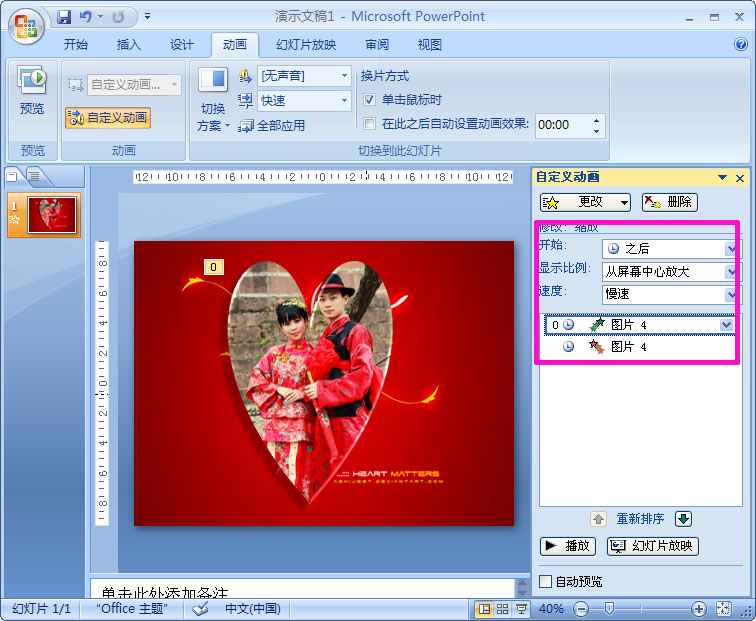Switch to Normal view in the status bar
Image resolution: width=756 pixels, height=621 pixels.
point(484,609)
